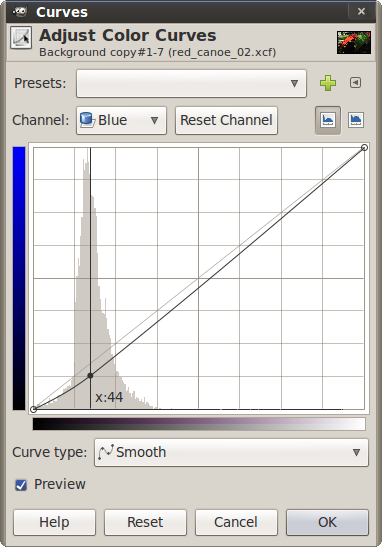
Task: Click the horizontal gradient bar below graph
Action: click(199, 424)
